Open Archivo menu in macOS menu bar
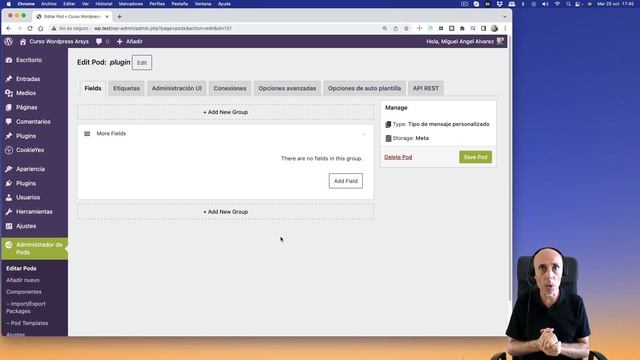The image size is (640, 360). pyautogui.click(x=49, y=4)
